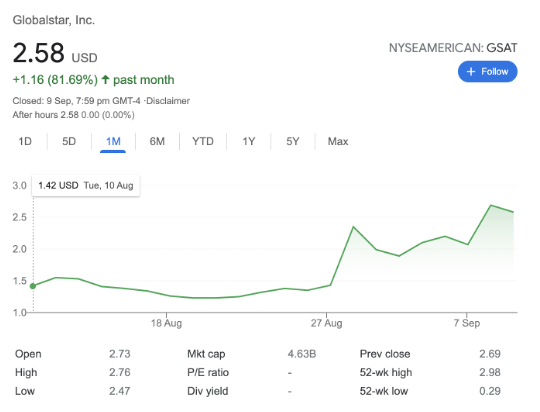The image size is (540, 412).
Task: Click the 2.0 y-axis label
Action: [20, 249]
